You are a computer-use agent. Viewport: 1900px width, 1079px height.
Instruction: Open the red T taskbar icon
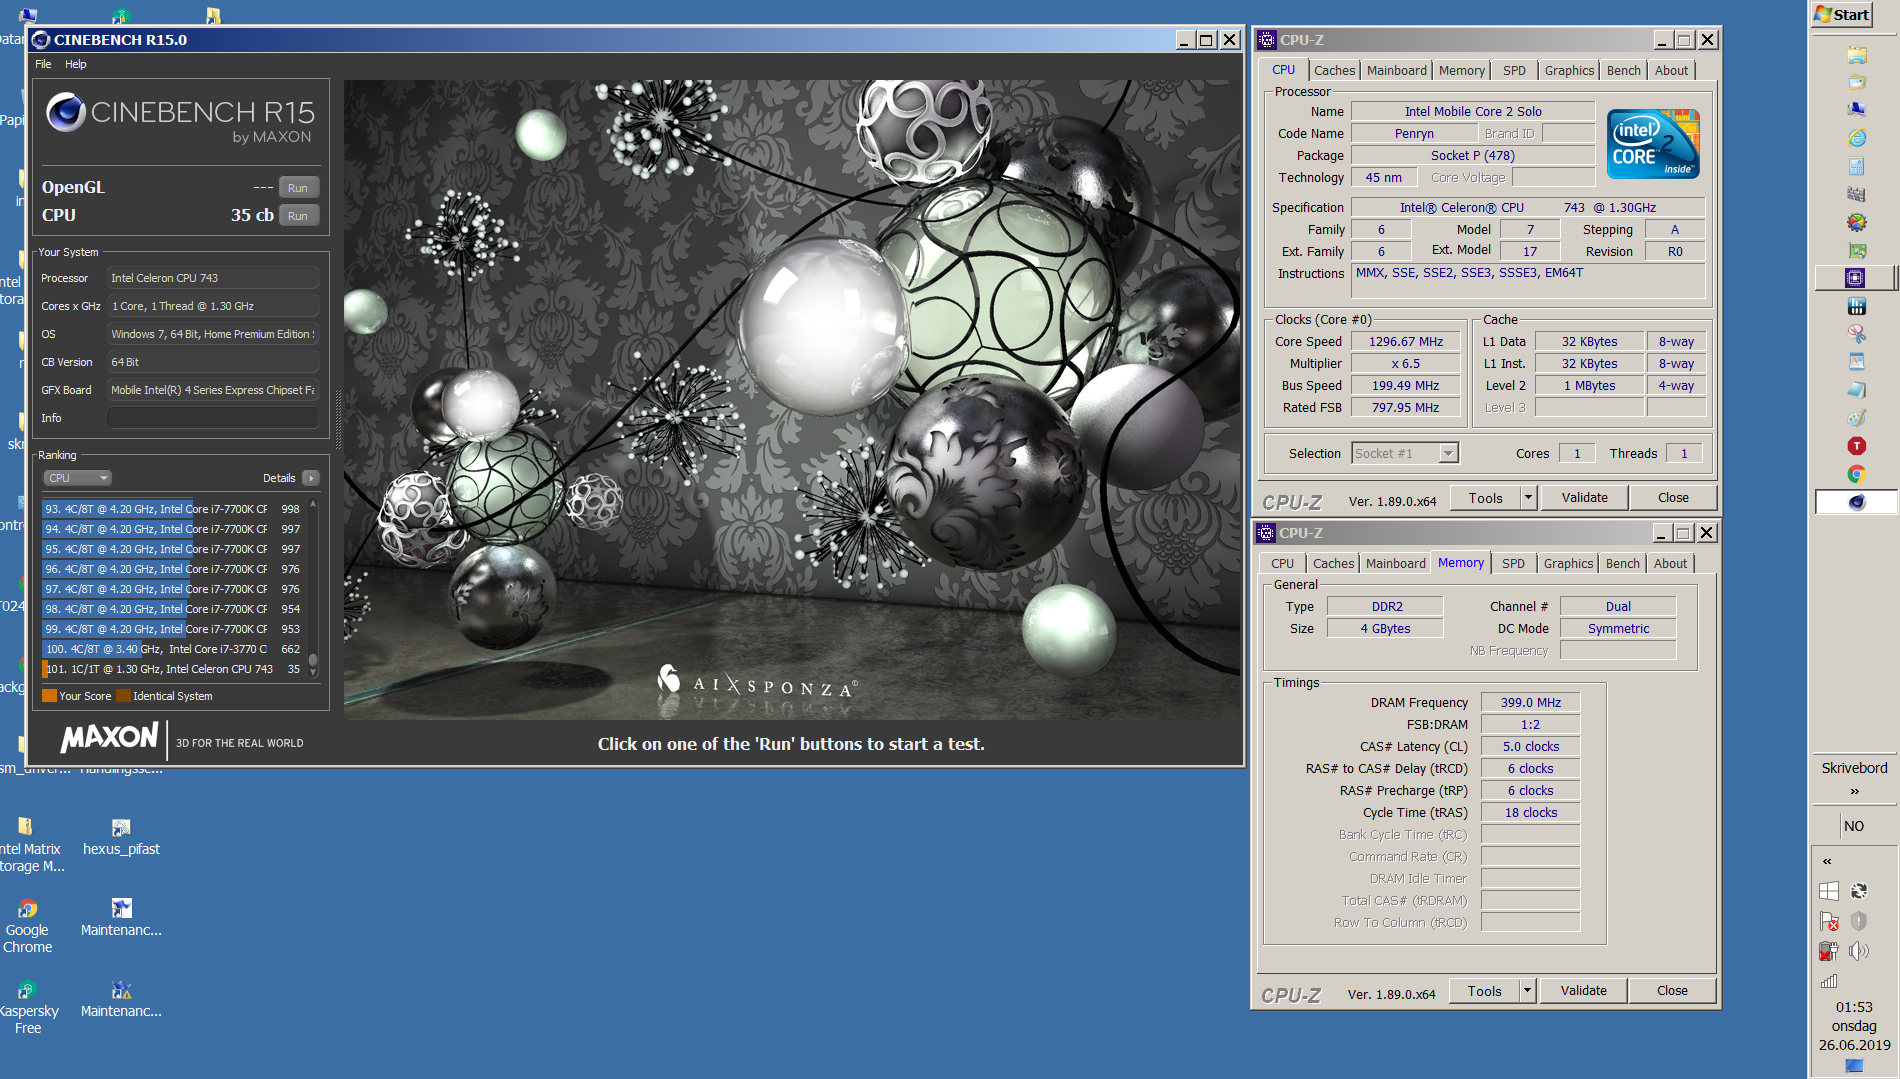1857,446
